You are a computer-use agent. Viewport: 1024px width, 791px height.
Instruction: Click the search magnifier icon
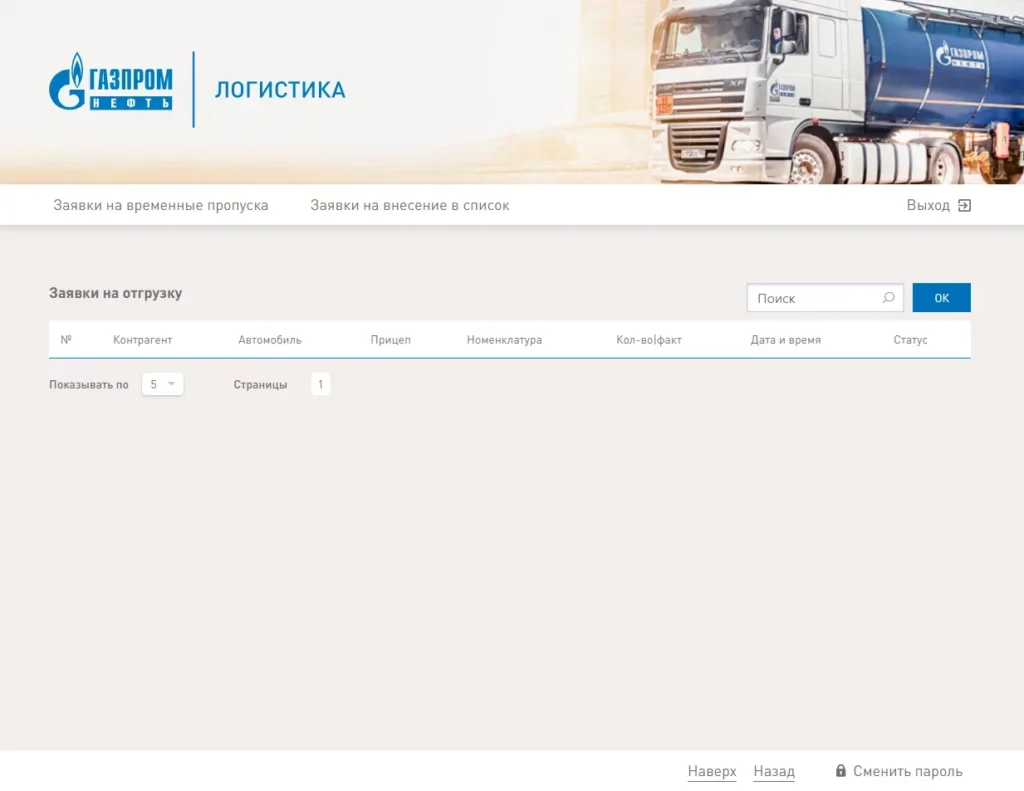[x=888, y=298]
